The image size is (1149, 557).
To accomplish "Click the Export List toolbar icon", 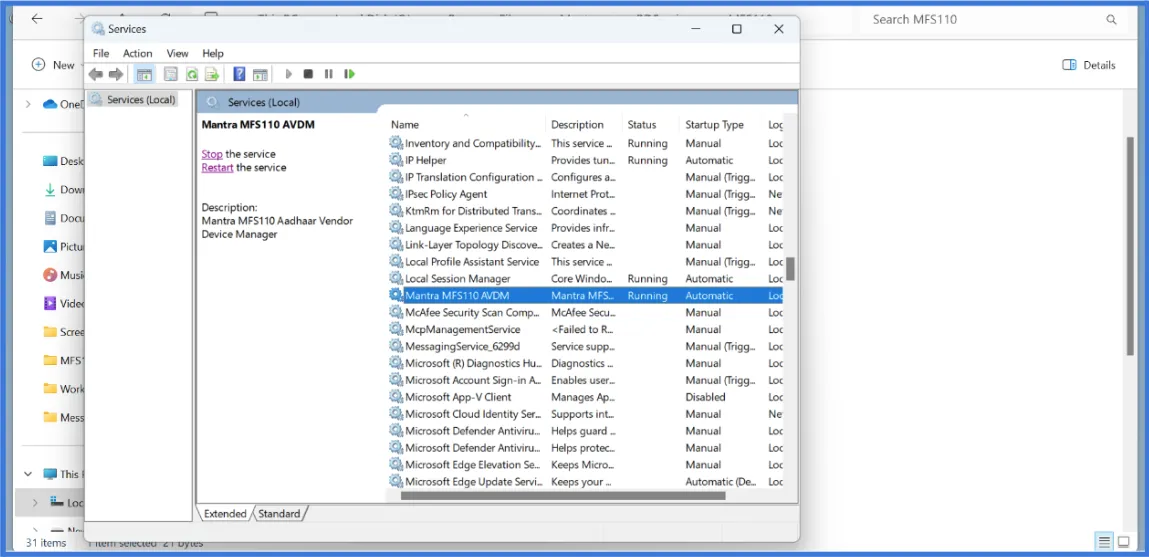I will (x=212, y=74).
